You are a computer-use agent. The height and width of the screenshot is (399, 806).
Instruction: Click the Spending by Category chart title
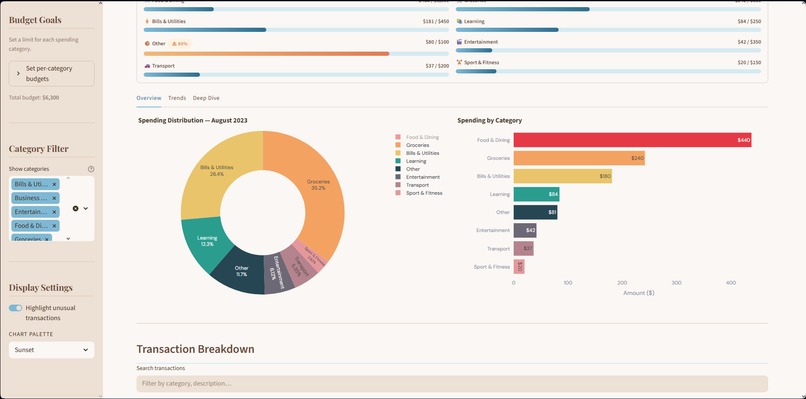click(x=489, y=120)
